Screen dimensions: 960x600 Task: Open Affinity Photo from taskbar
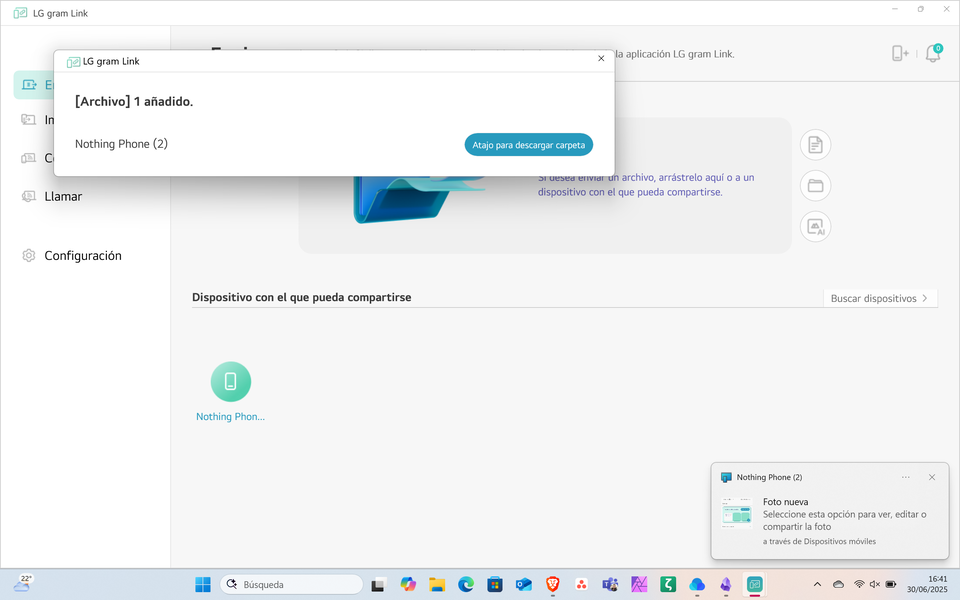[639, 585]
